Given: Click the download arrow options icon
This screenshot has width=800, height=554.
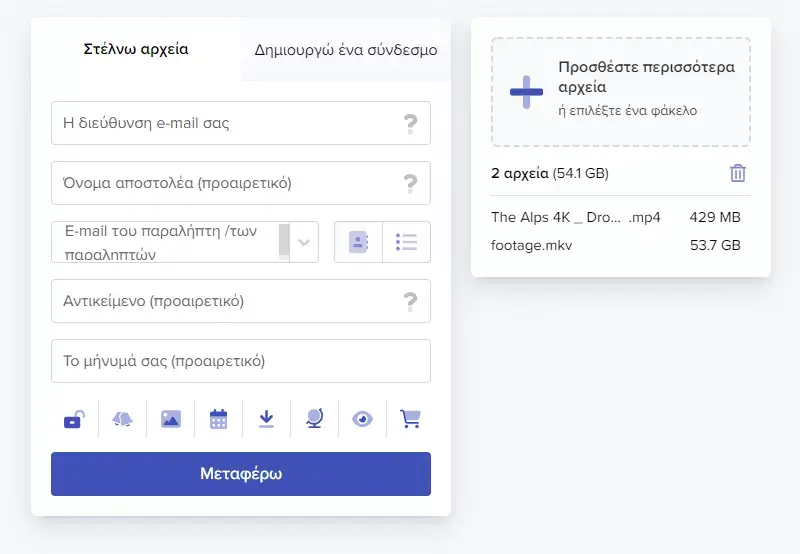Looking at the screenshot, I should pyautogui.click(x=266, y=419).
